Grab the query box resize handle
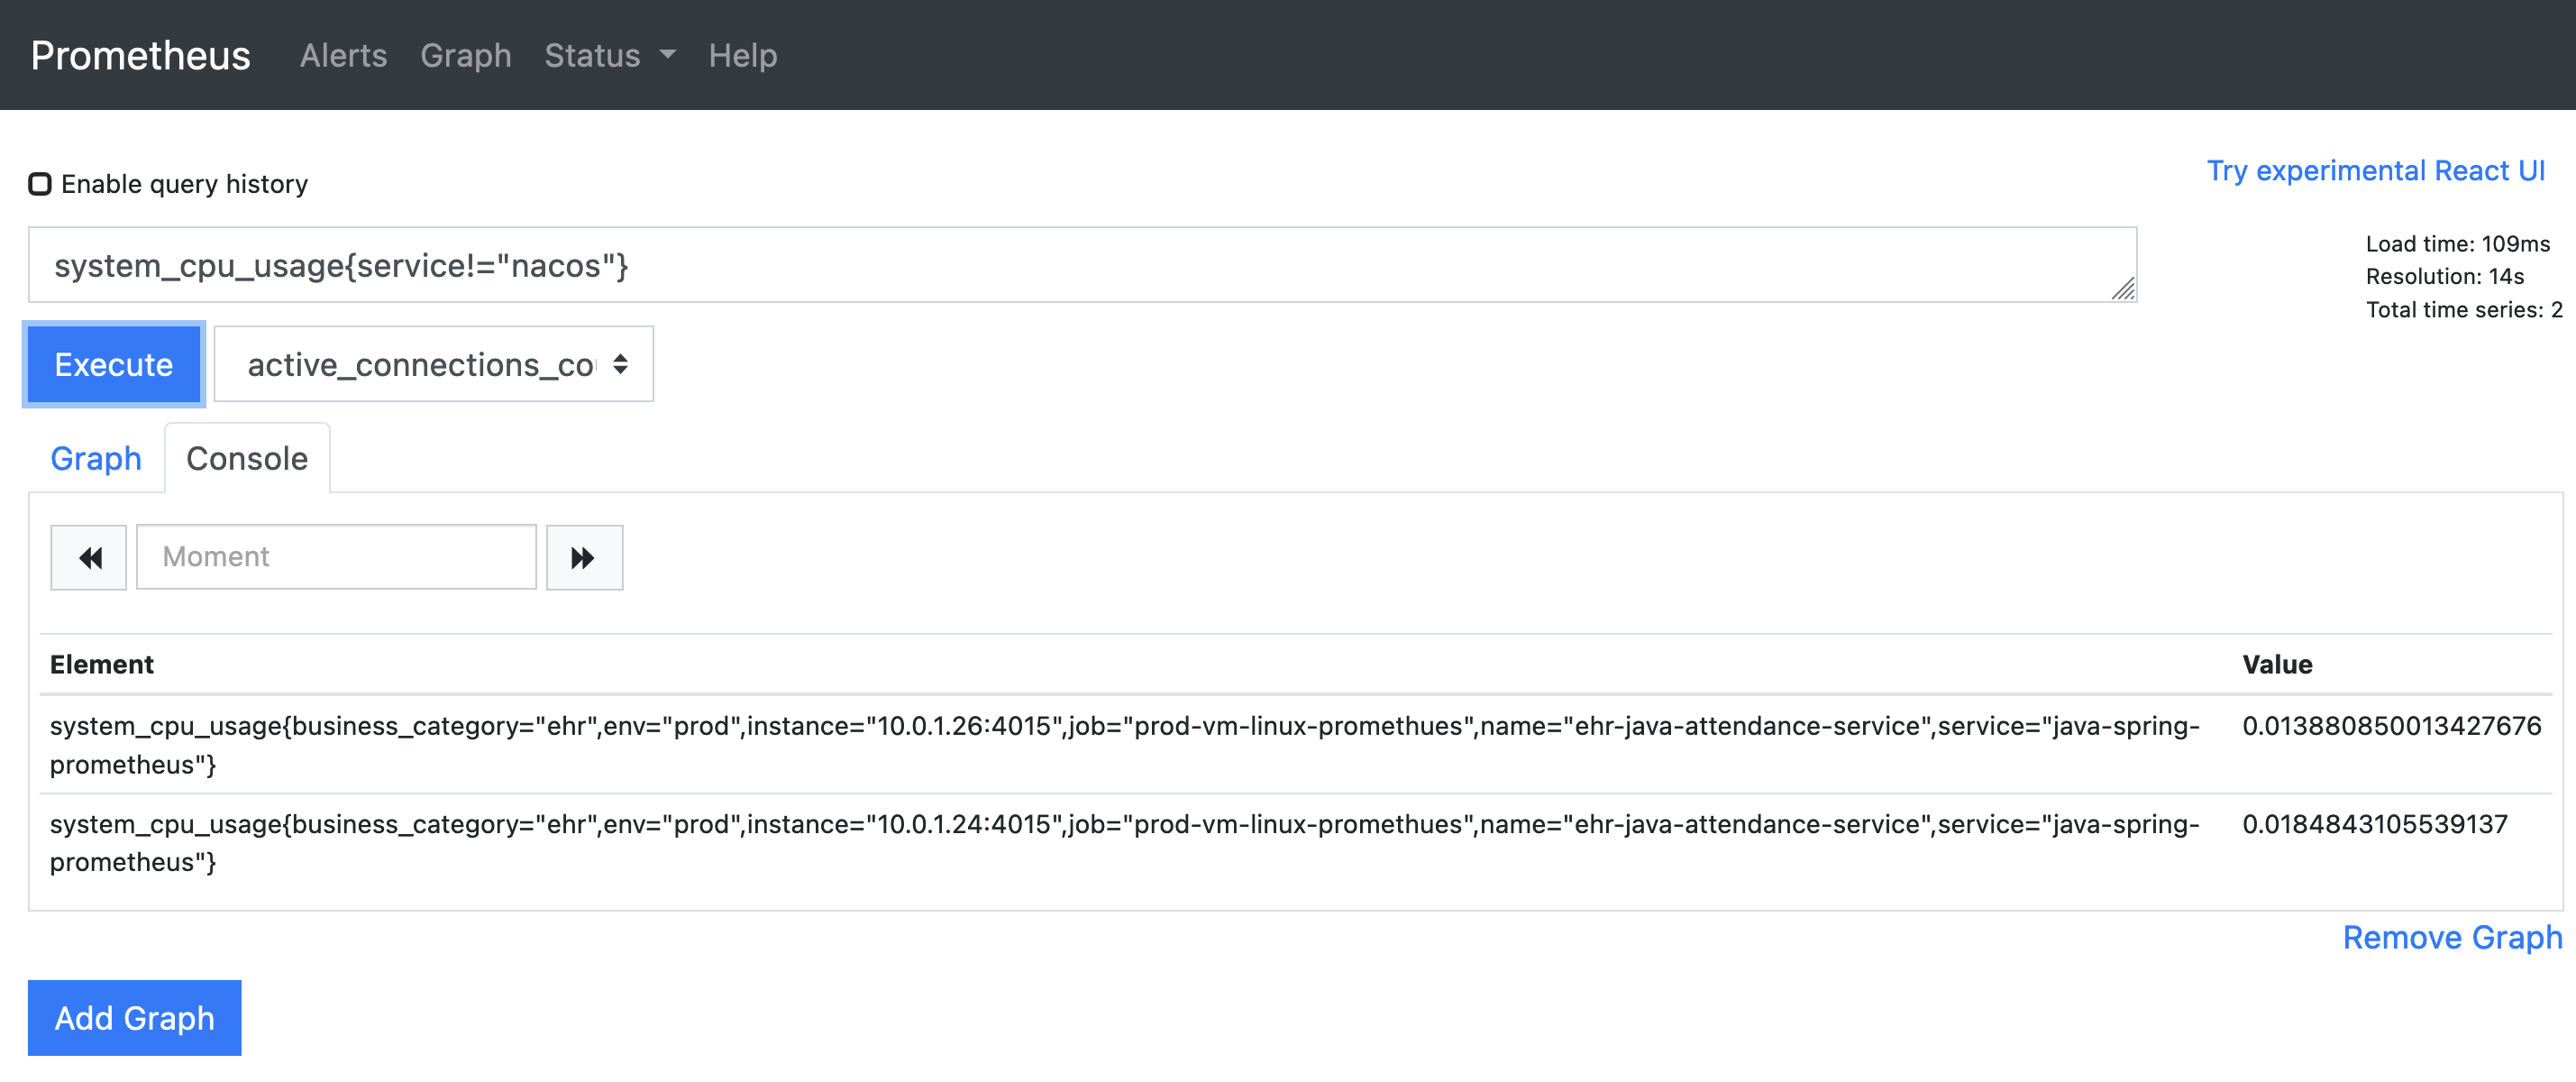2576x1082 pixels. (2122, 289)
